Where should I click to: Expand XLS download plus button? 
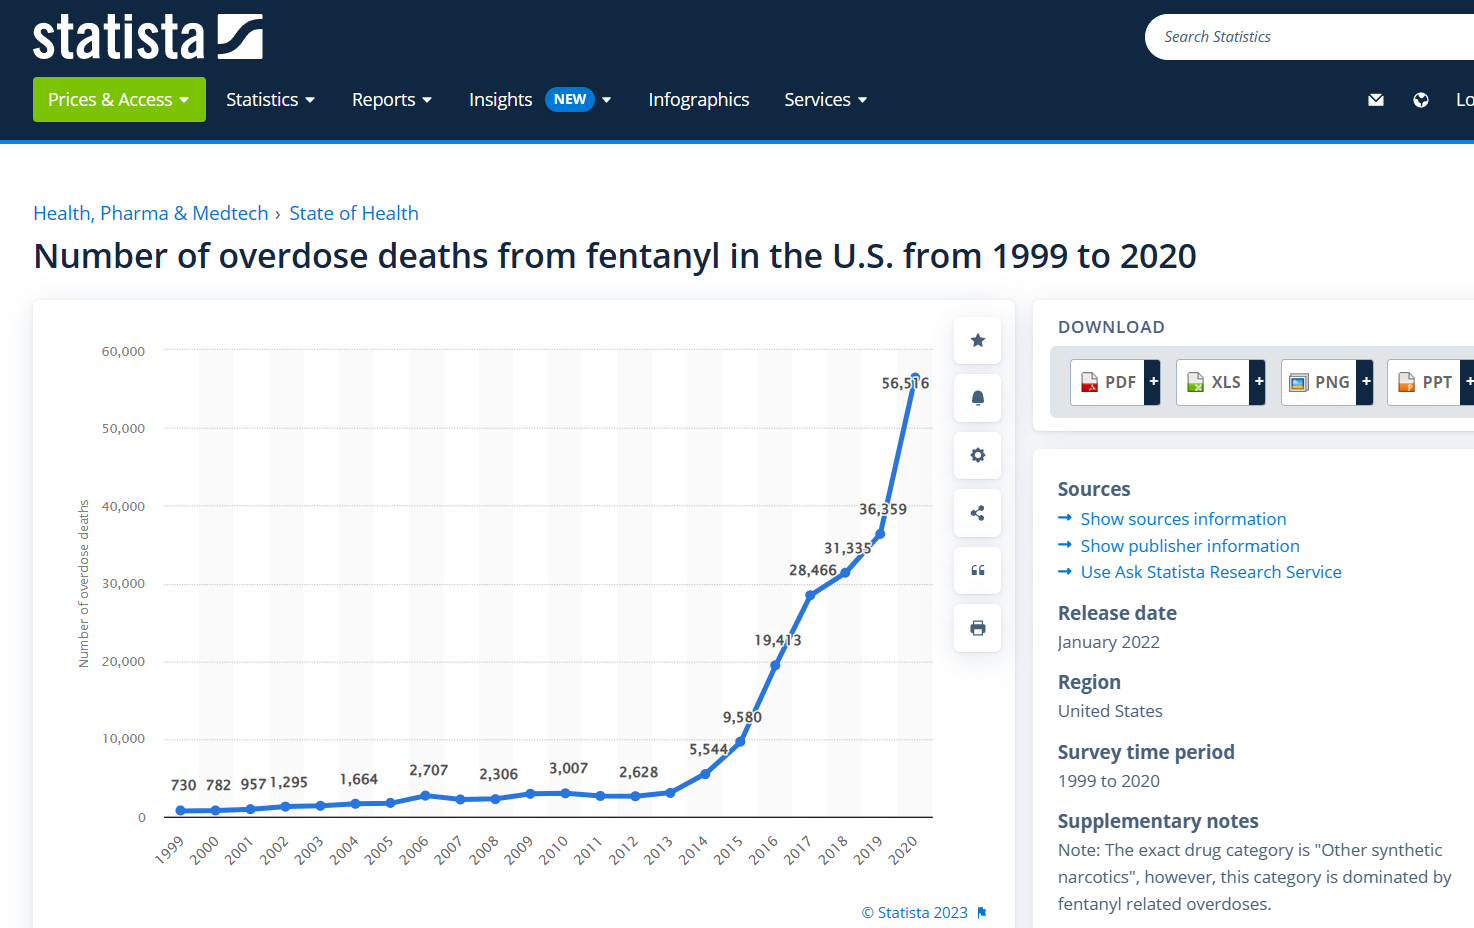(x=1258, y=382)
